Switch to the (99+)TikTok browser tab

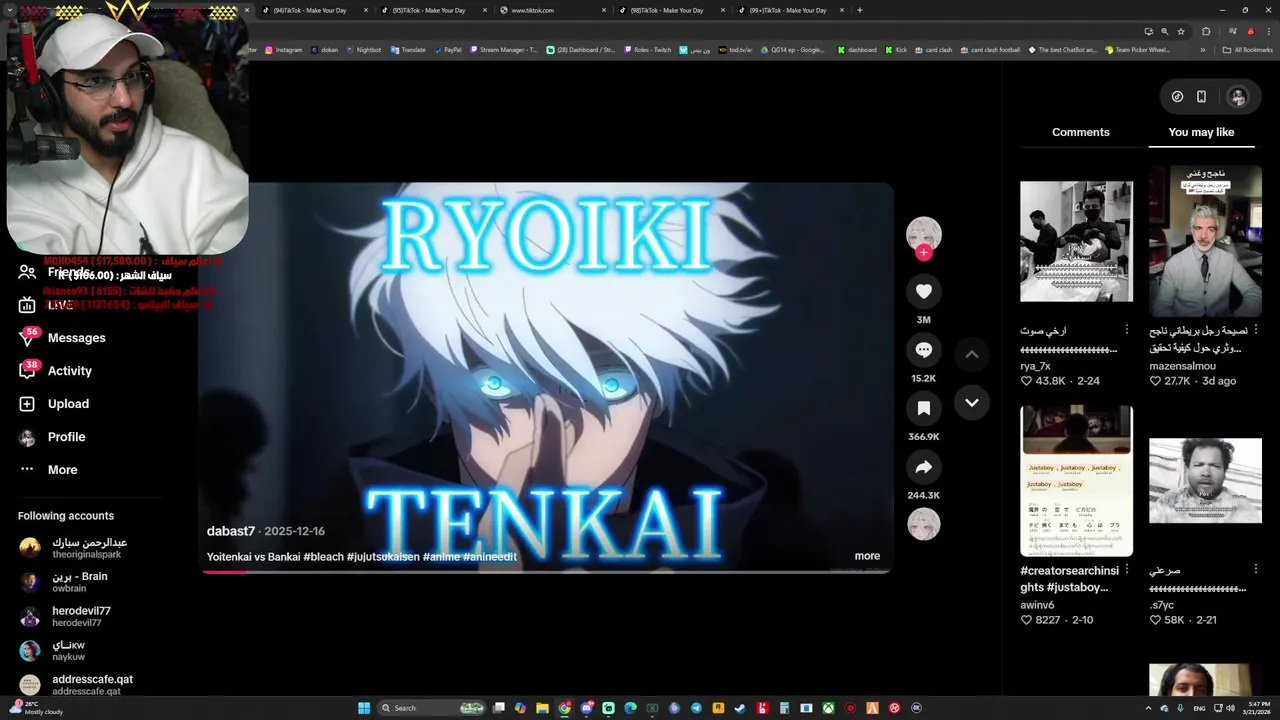(x=788, y=10)
